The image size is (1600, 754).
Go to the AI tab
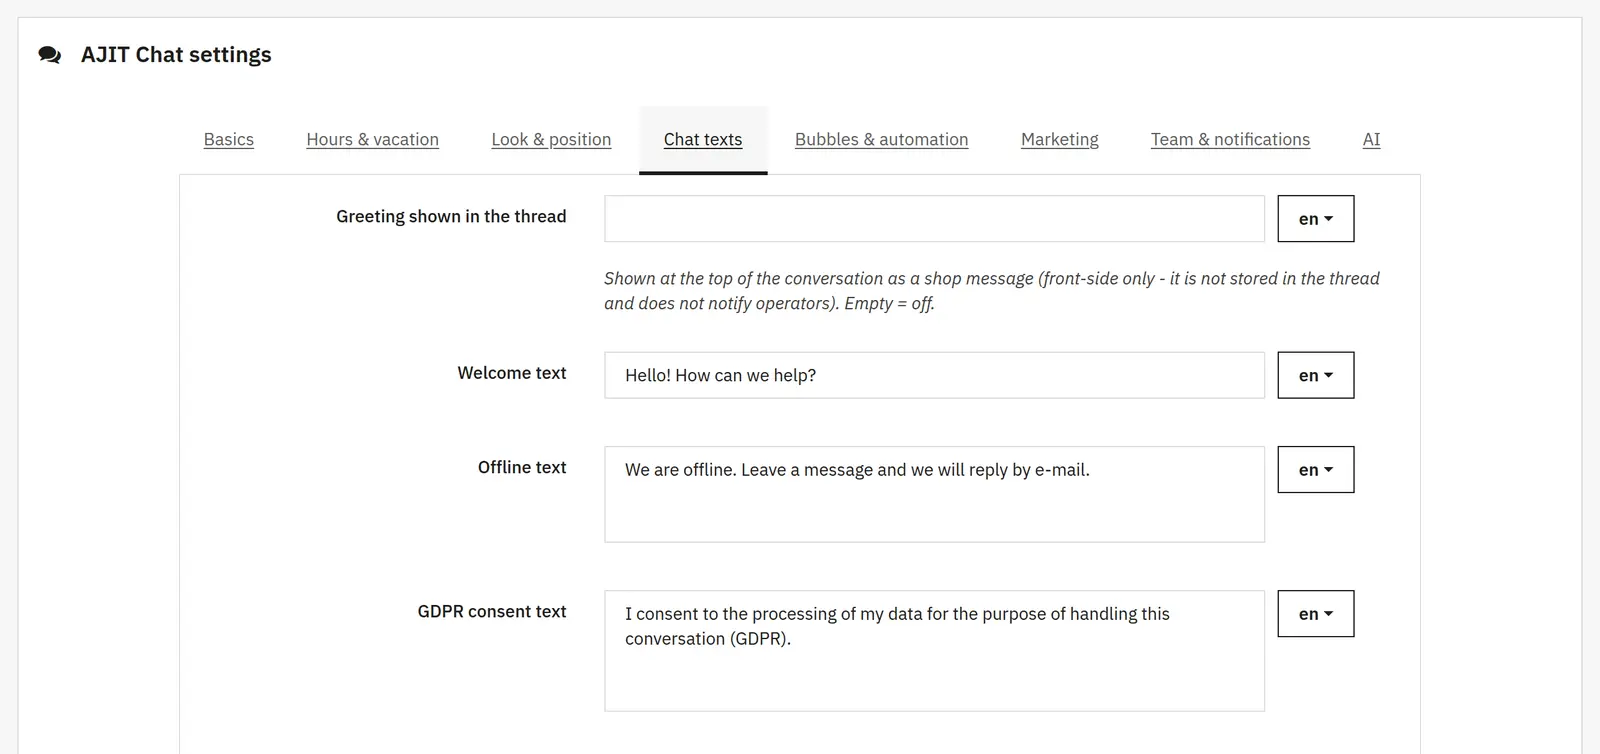coord(1371,139)
